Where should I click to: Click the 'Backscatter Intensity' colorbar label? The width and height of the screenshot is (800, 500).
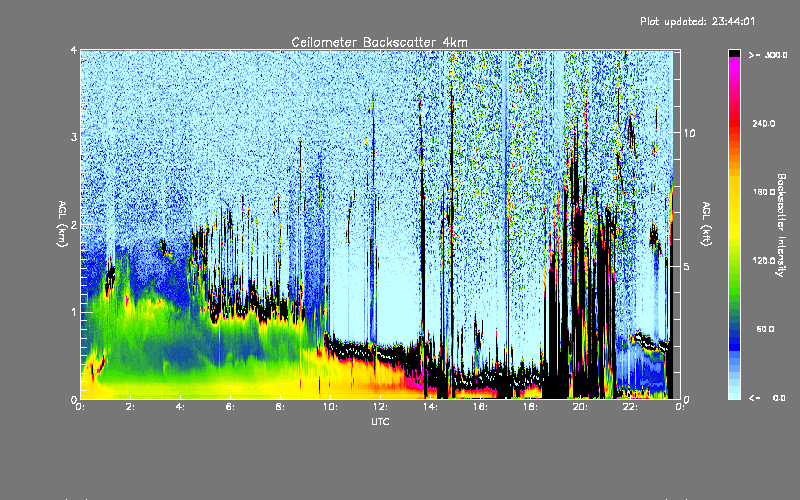click(781, 225)
